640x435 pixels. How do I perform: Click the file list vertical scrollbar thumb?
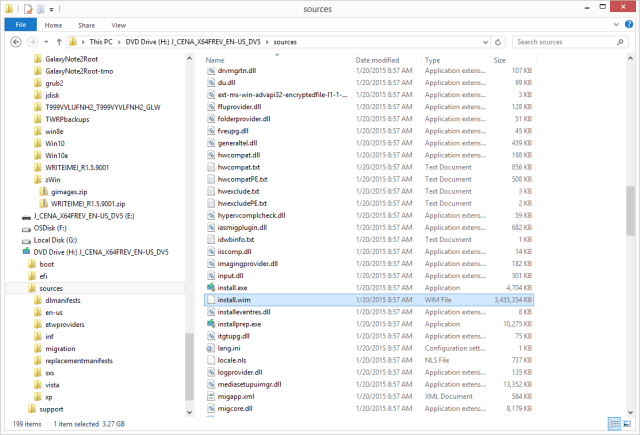[630, 211]
